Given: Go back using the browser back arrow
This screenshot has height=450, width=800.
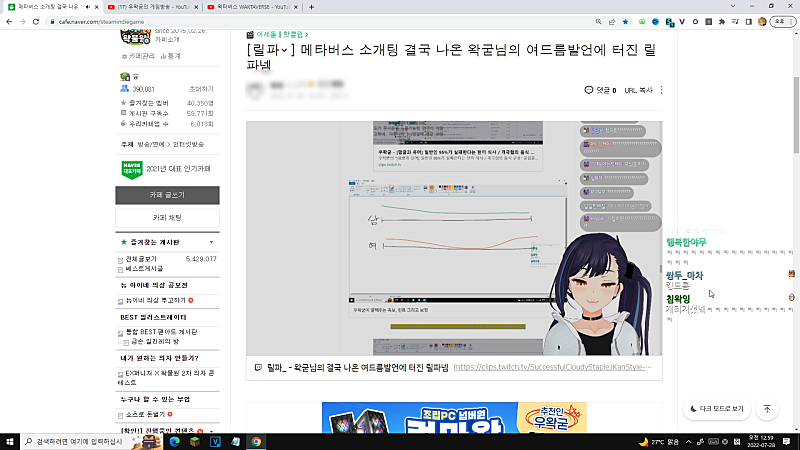Looking at the screenshot, I should click(x=9, y=22).
